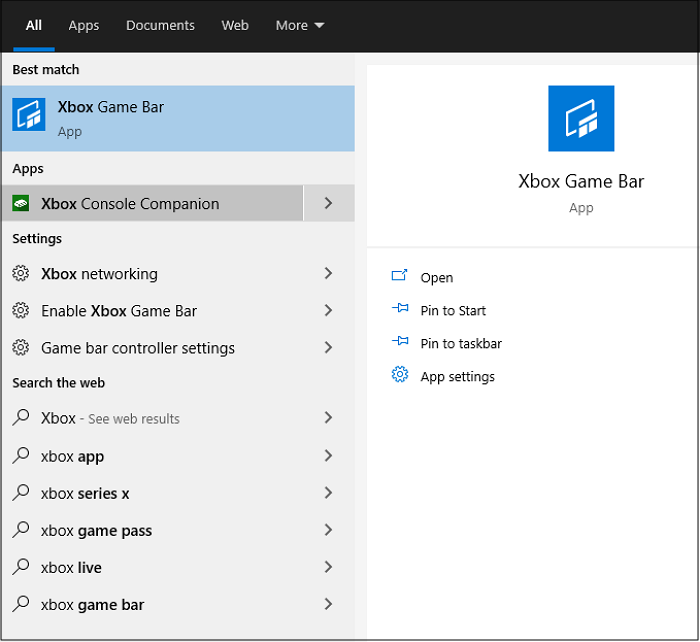Expand the Xbox Console Companion arrow
This screenshot has height=642, width=700.
point(328,203)
